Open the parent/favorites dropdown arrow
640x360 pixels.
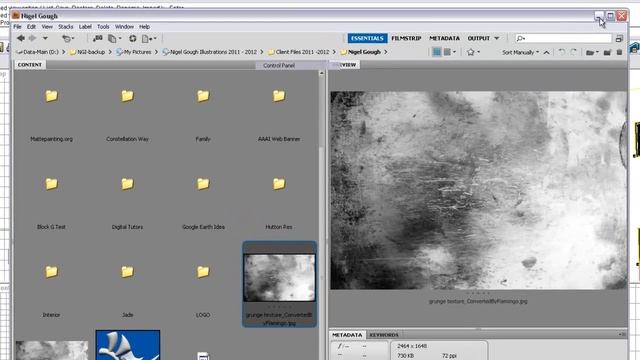click(45, 38)
